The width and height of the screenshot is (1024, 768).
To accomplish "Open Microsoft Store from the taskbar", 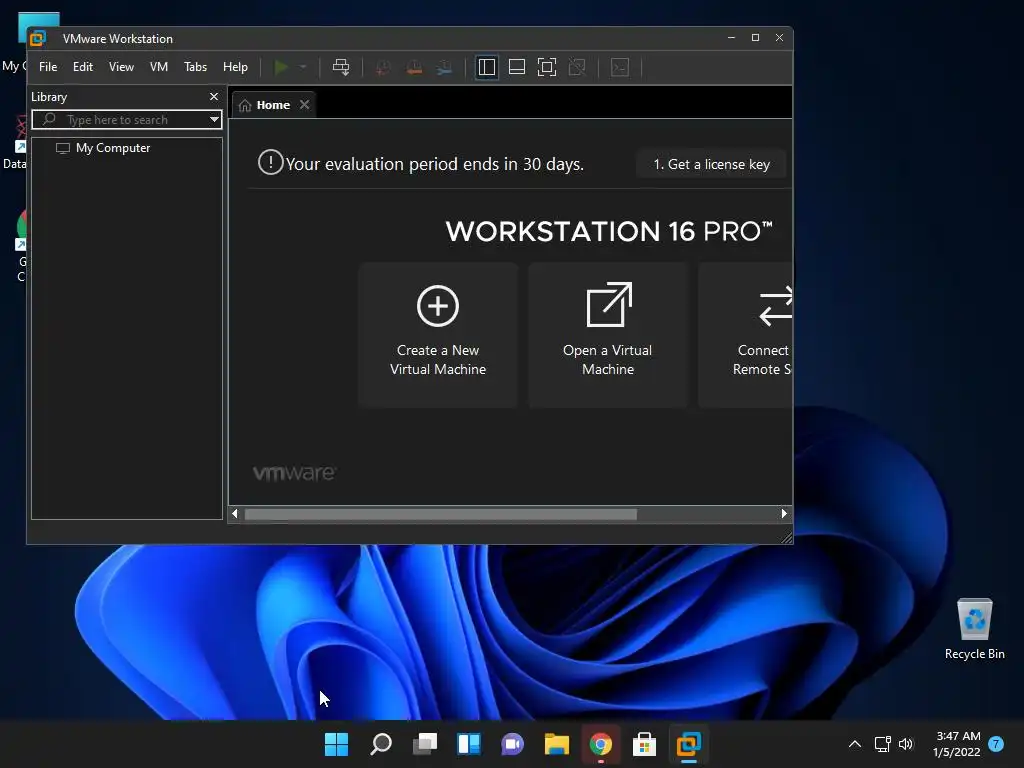I will [645, 744].
